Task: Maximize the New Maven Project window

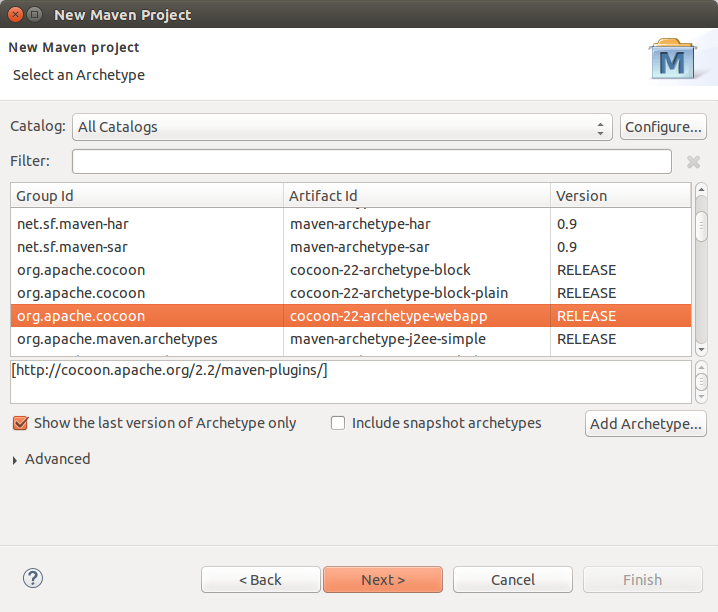Action: (x=34, y=15)
